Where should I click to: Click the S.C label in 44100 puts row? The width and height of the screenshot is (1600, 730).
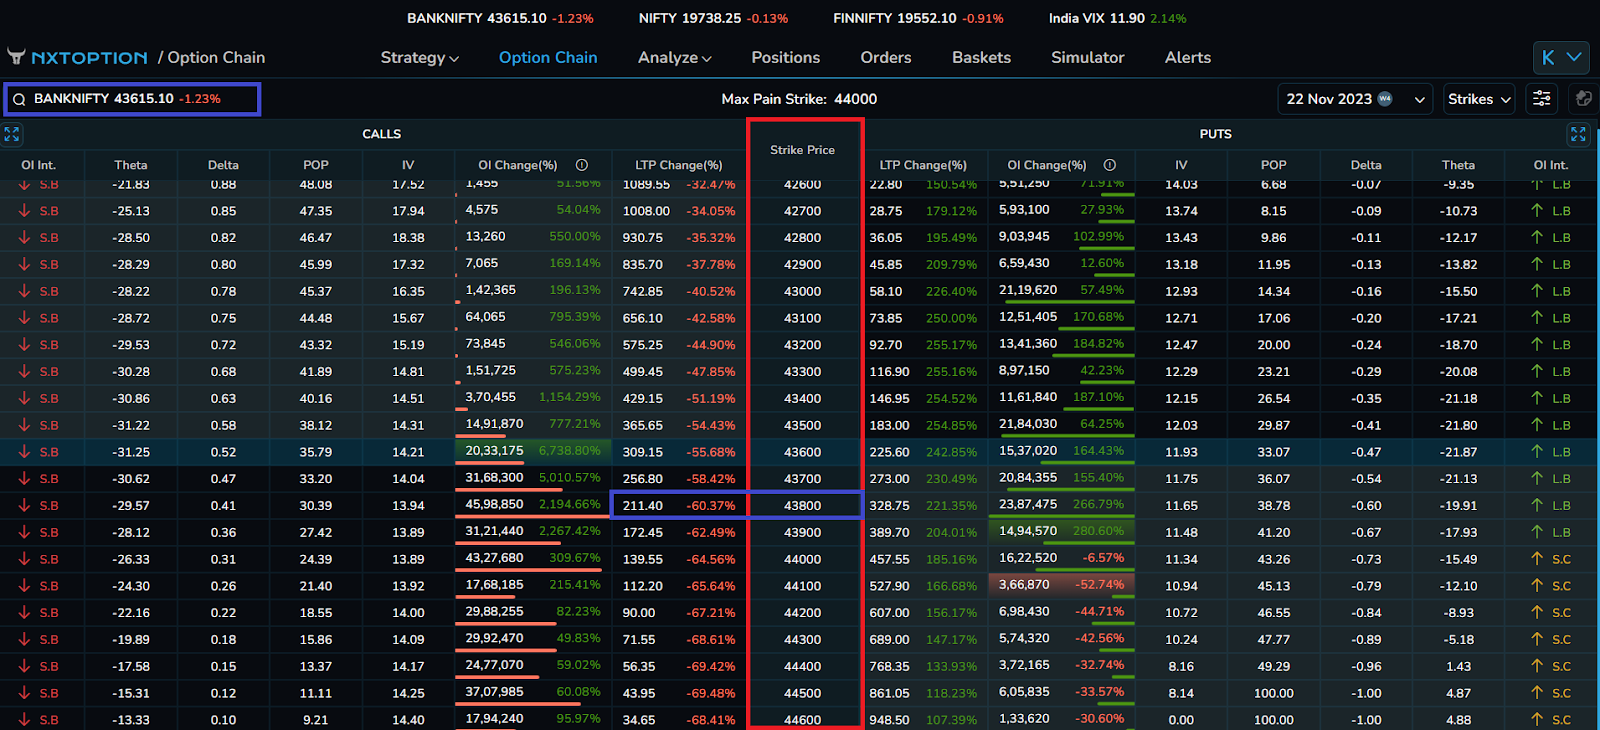tap(1561, 586)
